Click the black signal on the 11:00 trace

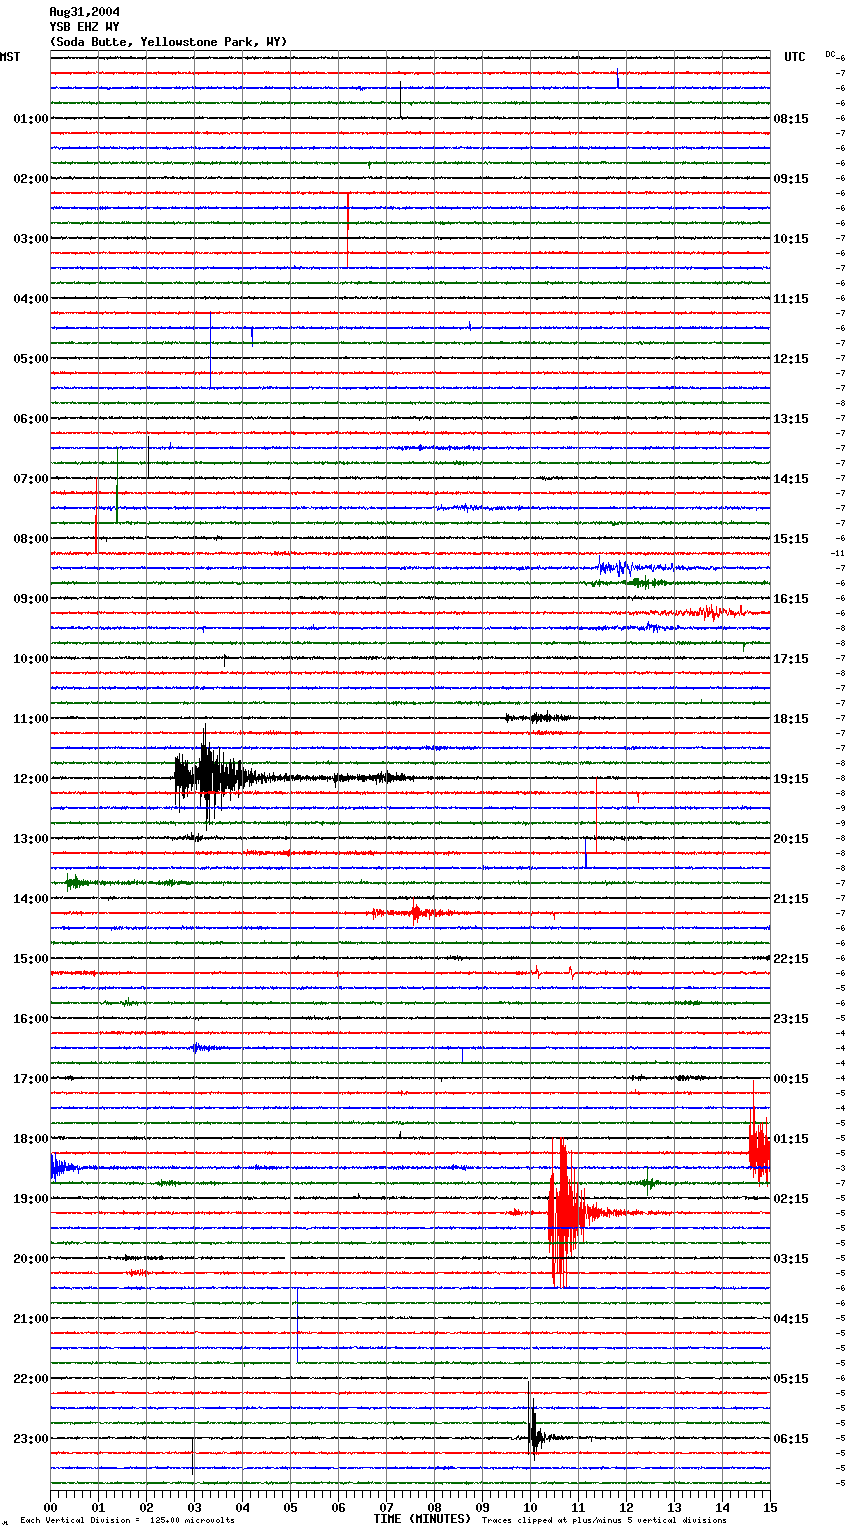[x=539, y=717]
